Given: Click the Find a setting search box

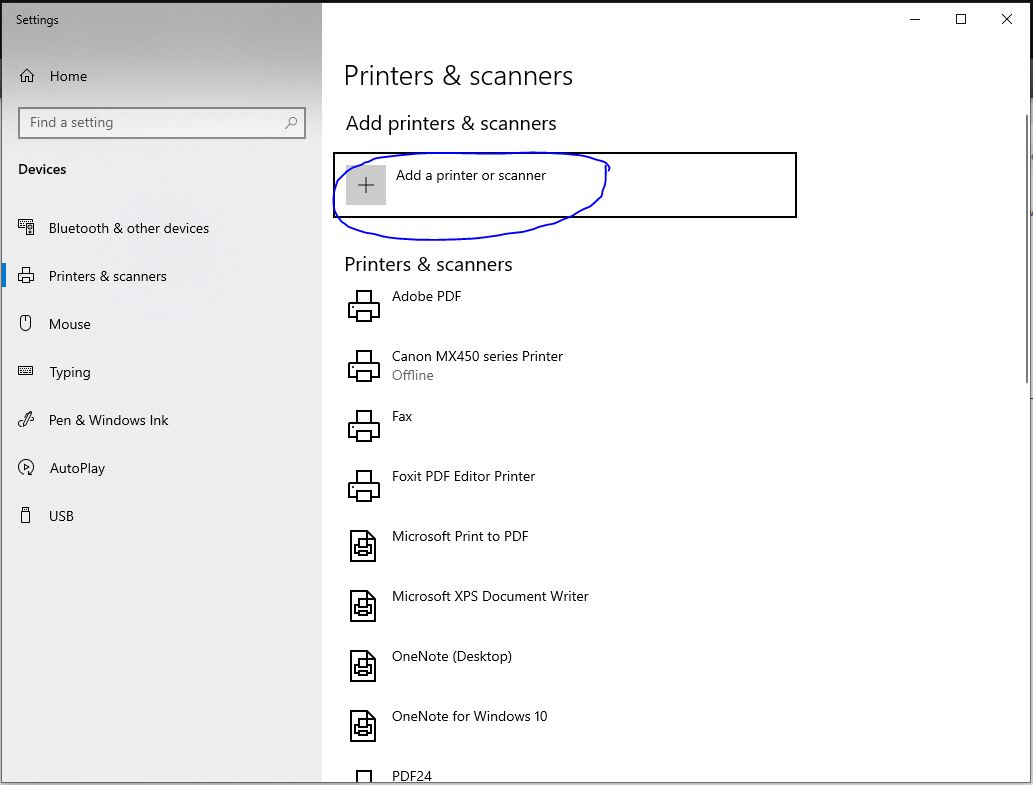Looking at the screenshot, I should [x=150, y=123].
